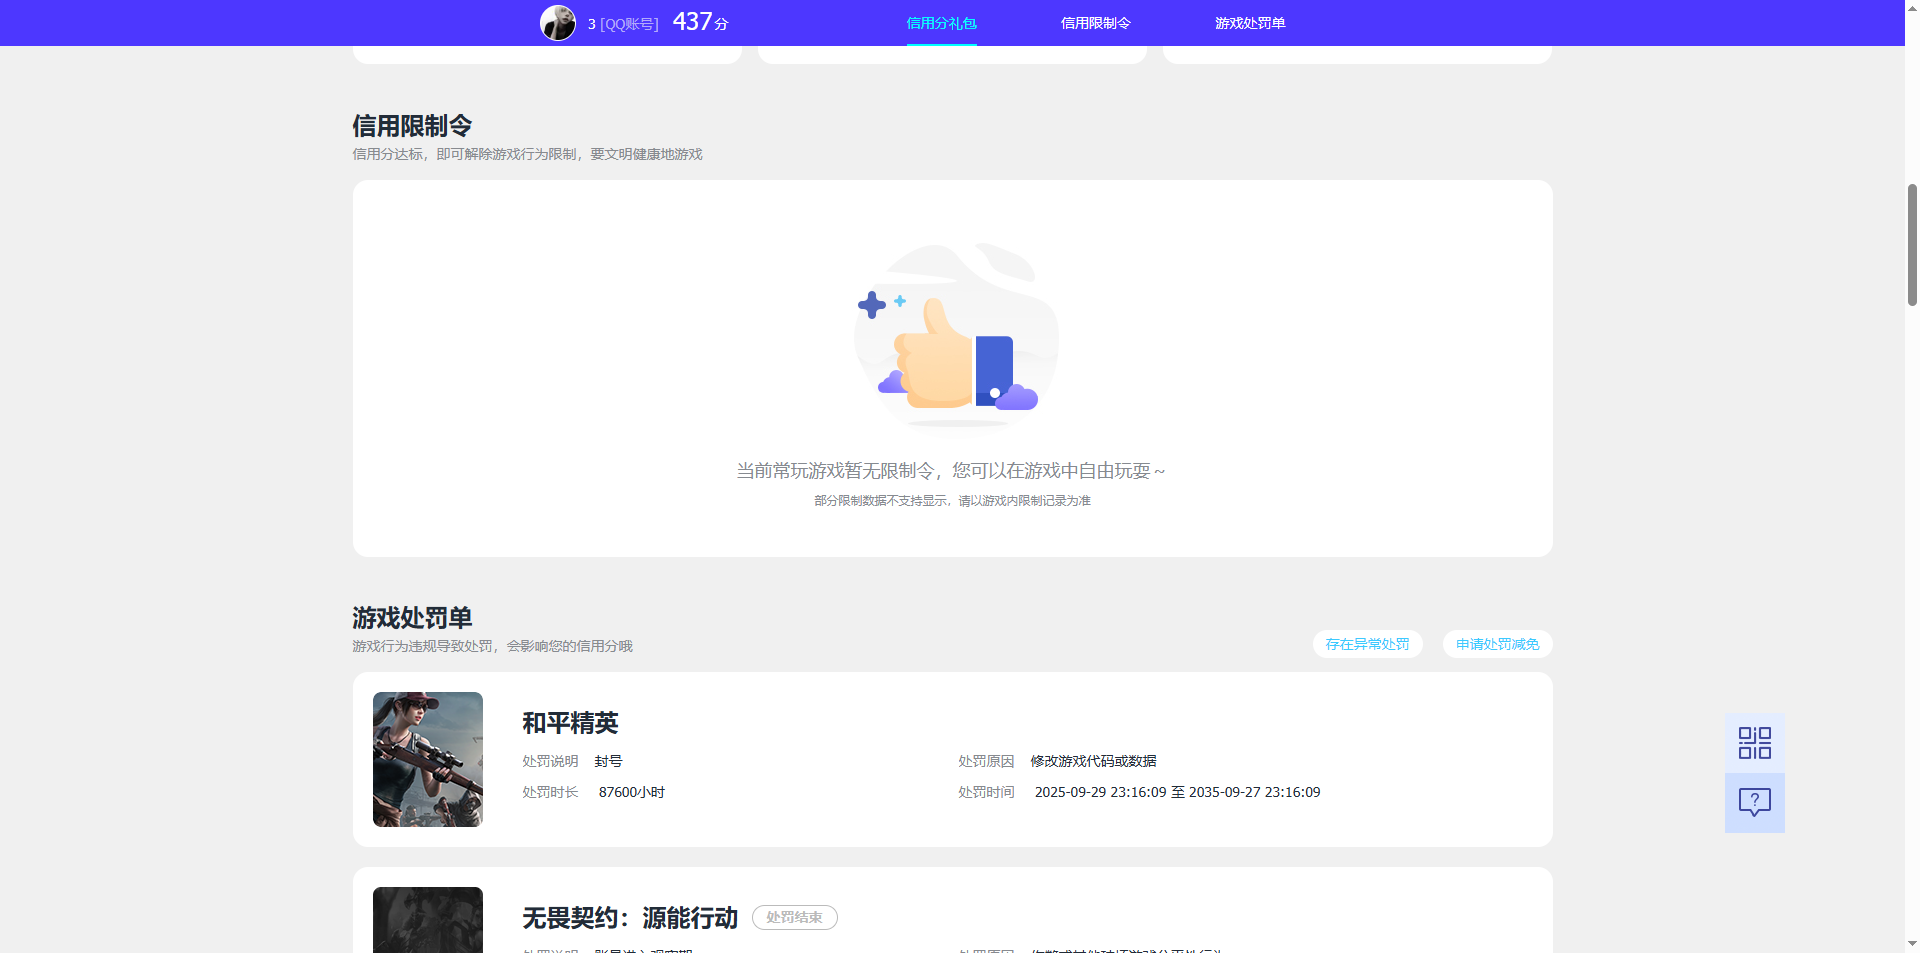This screenshot has height=953, width=1920.
Task: Open the QR code side widget
Action: [1754, 743]
